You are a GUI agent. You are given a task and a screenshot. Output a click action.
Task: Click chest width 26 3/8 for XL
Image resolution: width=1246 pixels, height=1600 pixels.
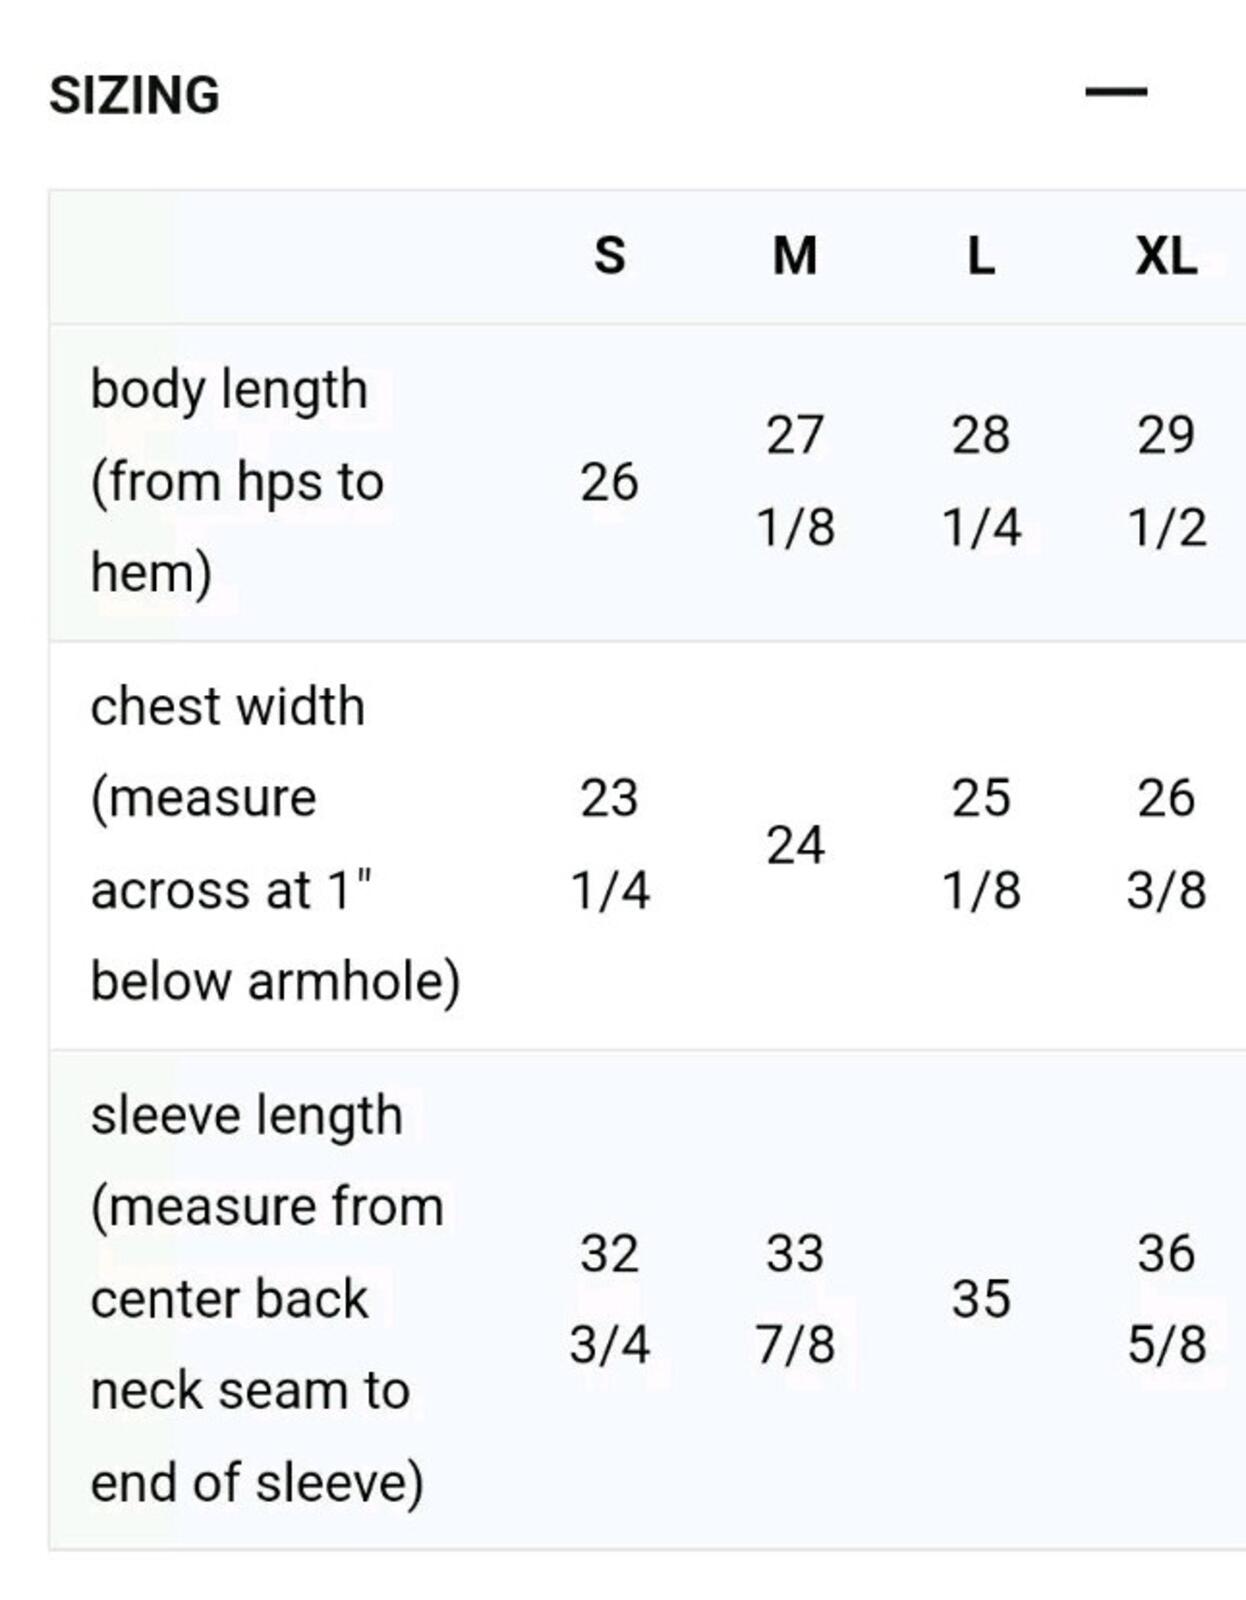[x=1167, y=845]
